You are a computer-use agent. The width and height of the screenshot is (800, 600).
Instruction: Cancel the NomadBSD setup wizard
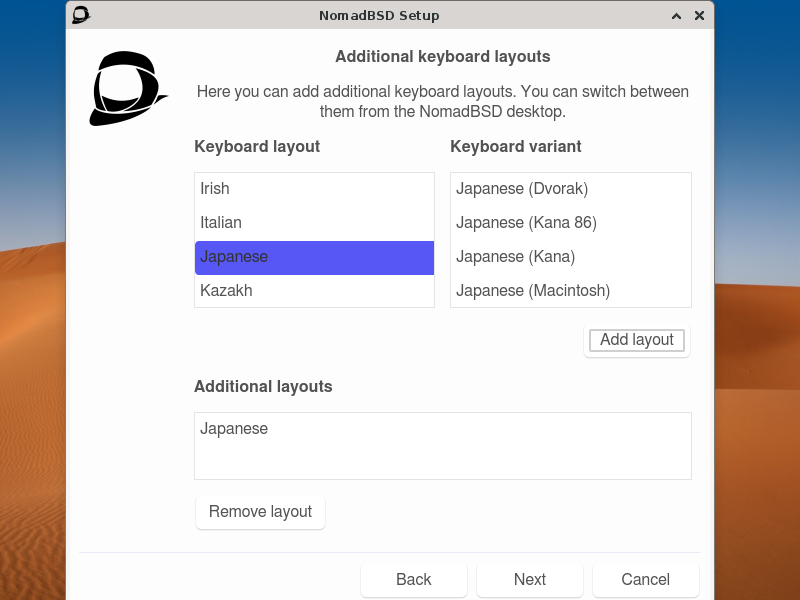tap(645, 579)
